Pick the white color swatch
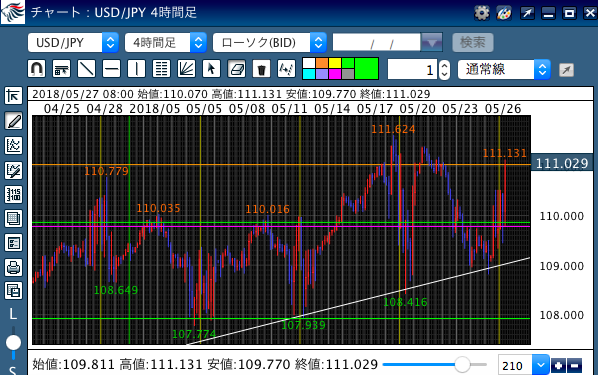The height and width of the screenshot is (375, 598). coord(309,63)
